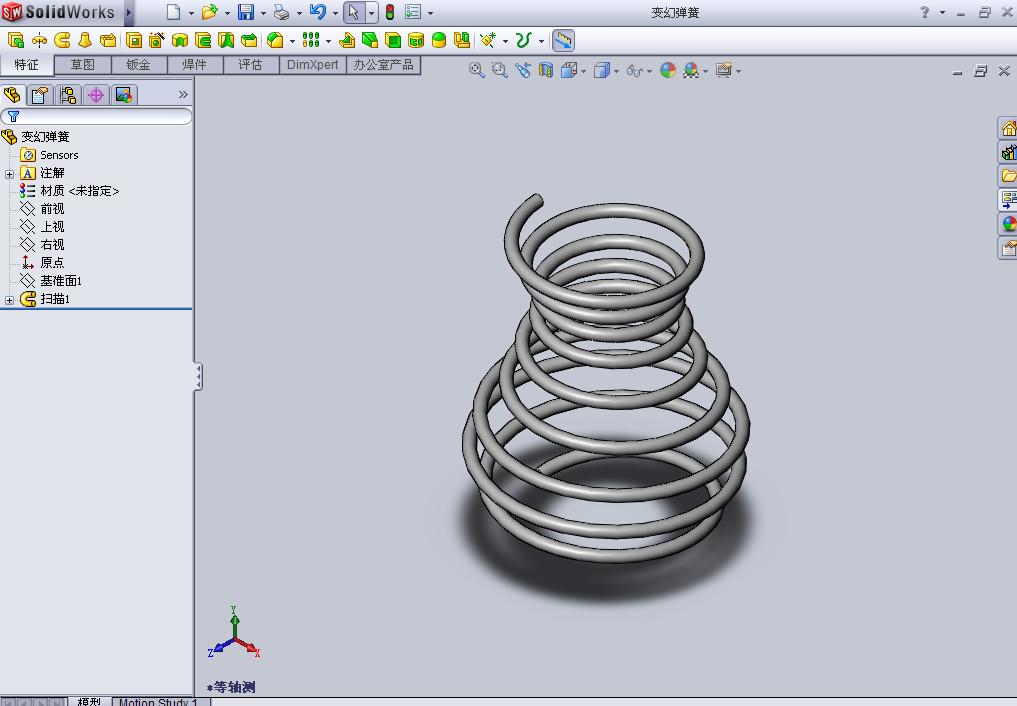The height and width of the screenshot is (706, 1017).
Task: Open the Motion Study 1 tab
Action: point(158,701)
